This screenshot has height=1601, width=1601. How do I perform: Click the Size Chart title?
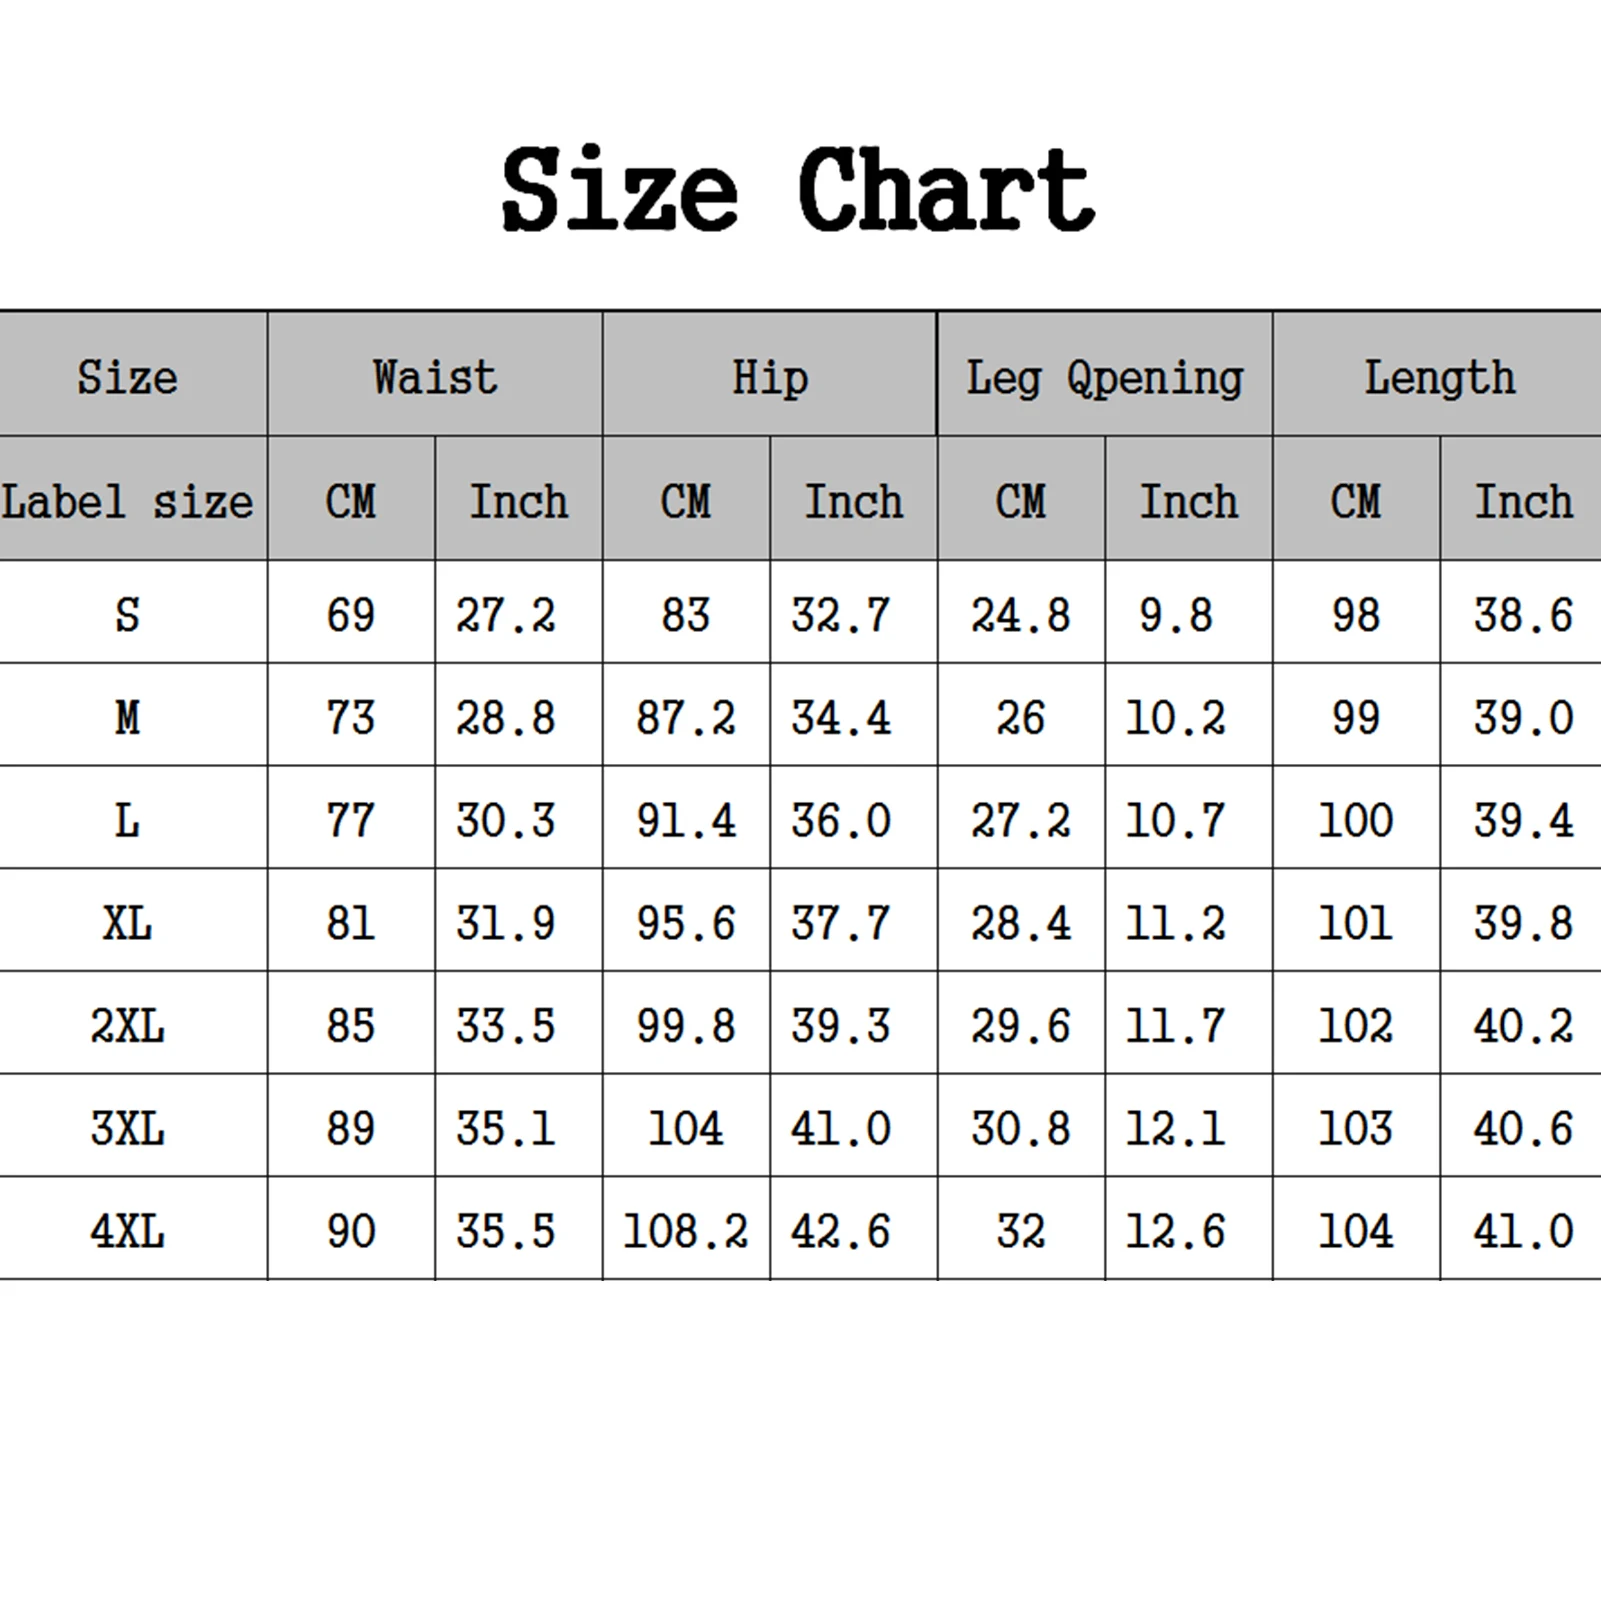[798, 190]
